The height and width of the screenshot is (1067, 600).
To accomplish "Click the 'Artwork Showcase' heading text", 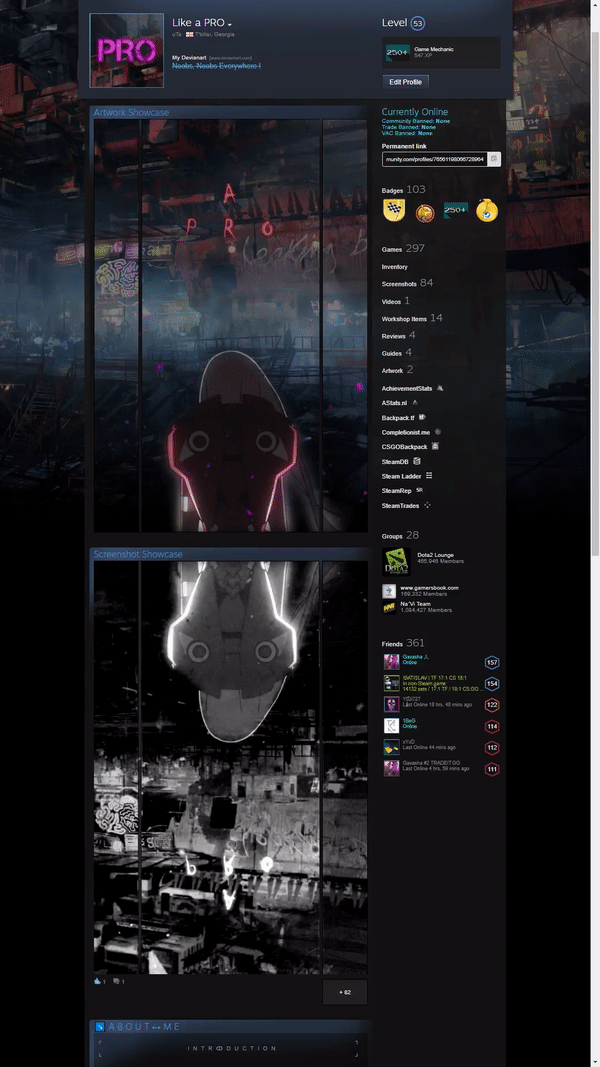I will pyautogui.click(x=131, y=112).
